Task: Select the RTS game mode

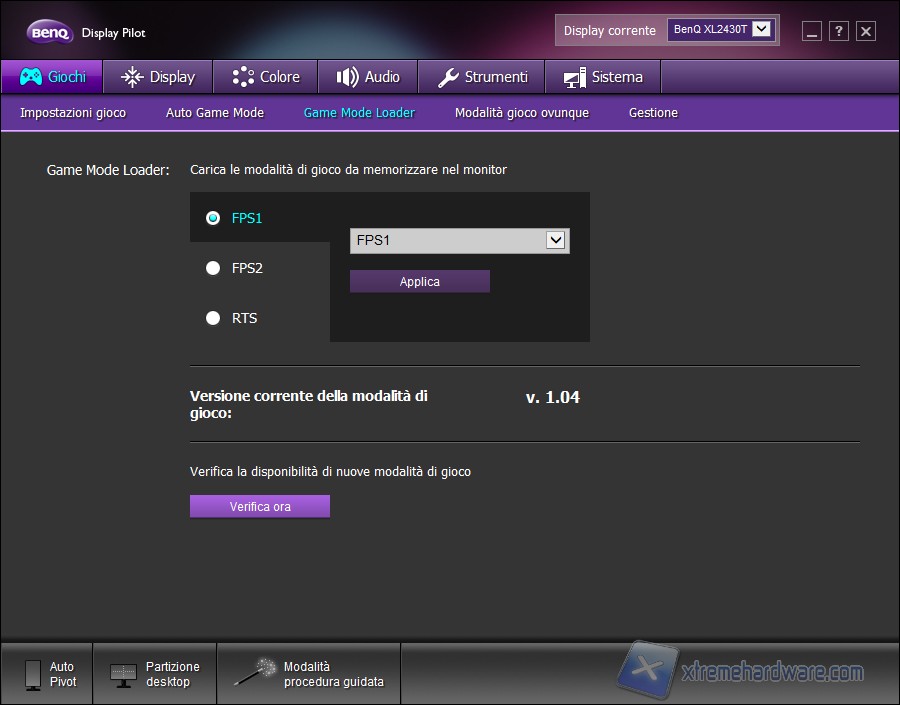Action: pos(212,318)
